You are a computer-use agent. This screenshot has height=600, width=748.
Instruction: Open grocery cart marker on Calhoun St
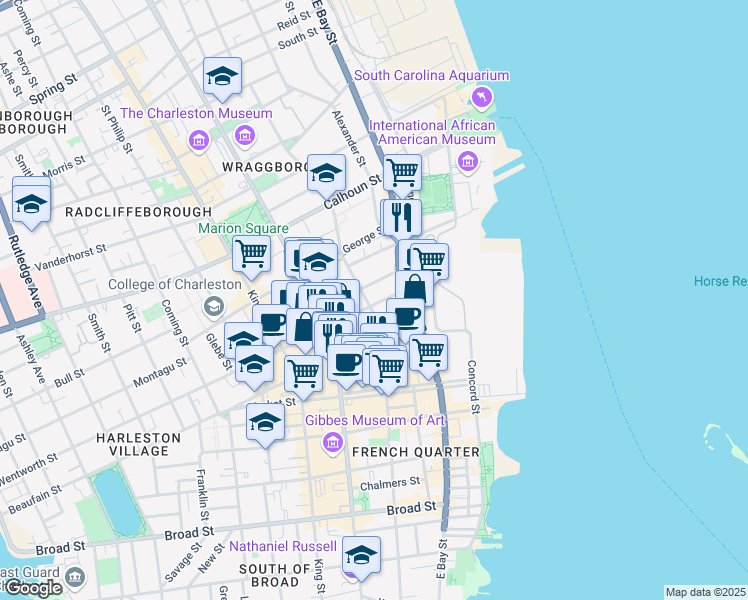(403, 176)
